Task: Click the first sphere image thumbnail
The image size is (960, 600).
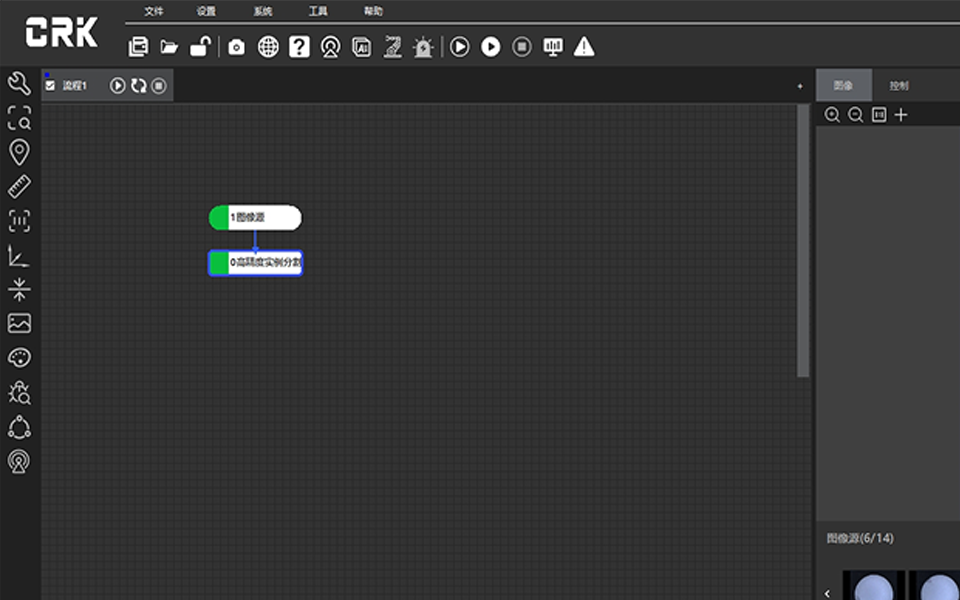Action: 873,586
